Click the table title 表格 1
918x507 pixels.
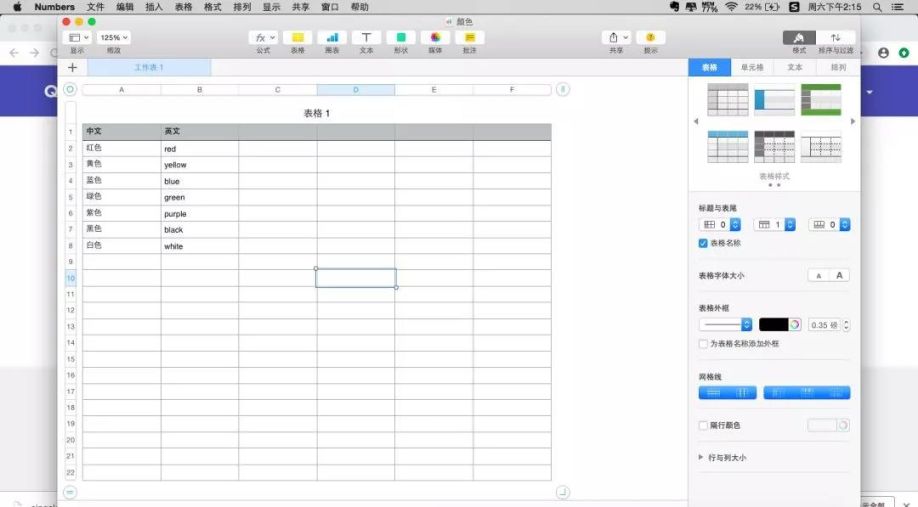[x=317, y=113]
